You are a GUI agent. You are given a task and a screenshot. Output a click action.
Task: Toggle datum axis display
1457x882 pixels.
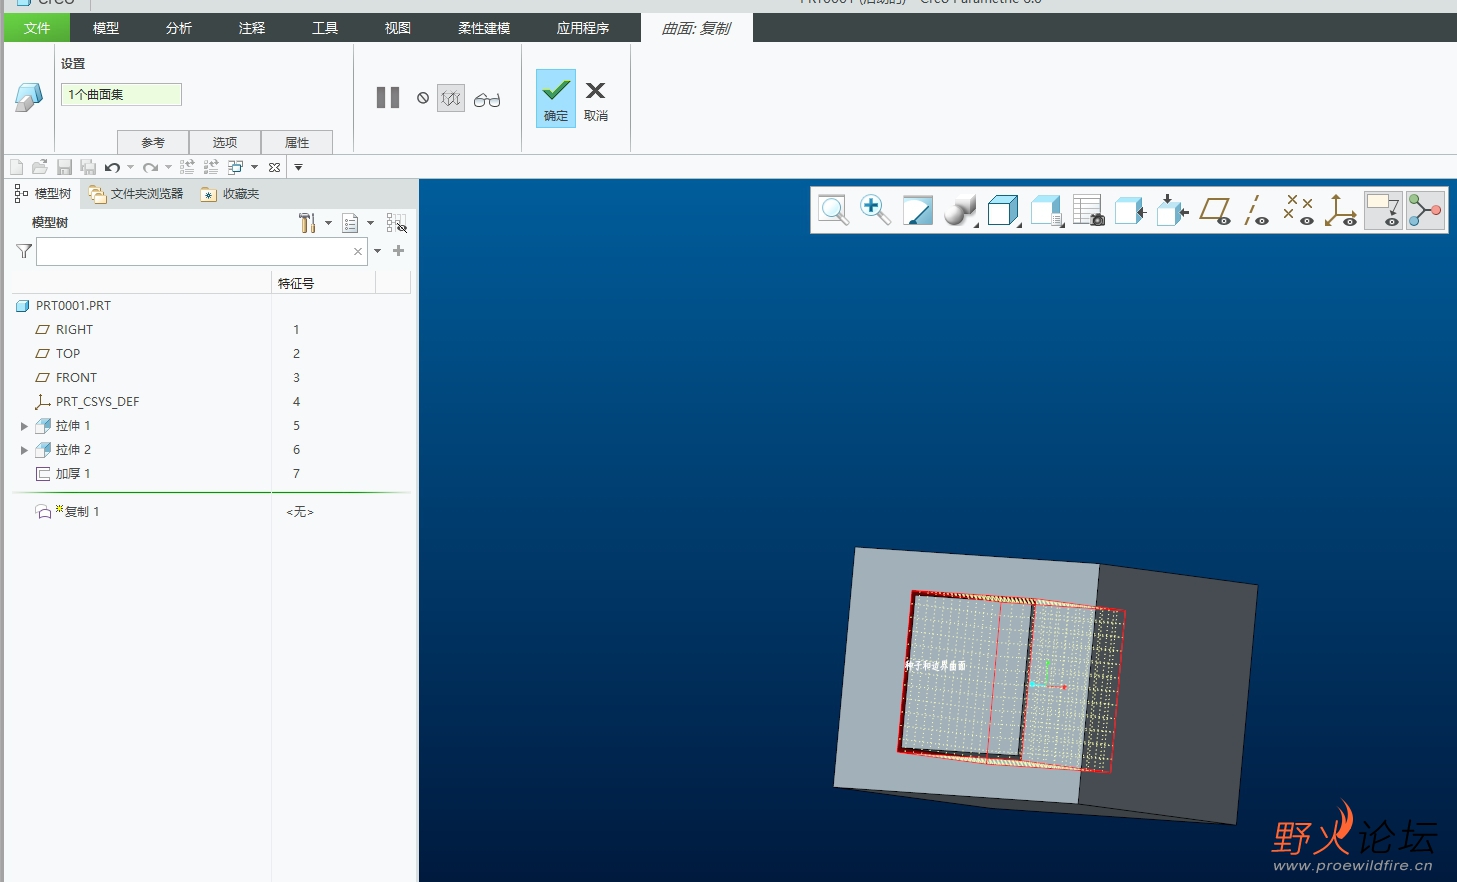[1256, 210]
